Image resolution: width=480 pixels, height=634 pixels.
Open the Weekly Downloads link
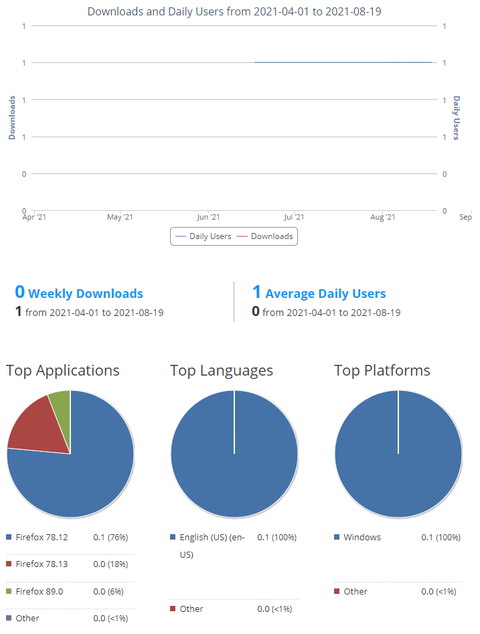point(79,293)
